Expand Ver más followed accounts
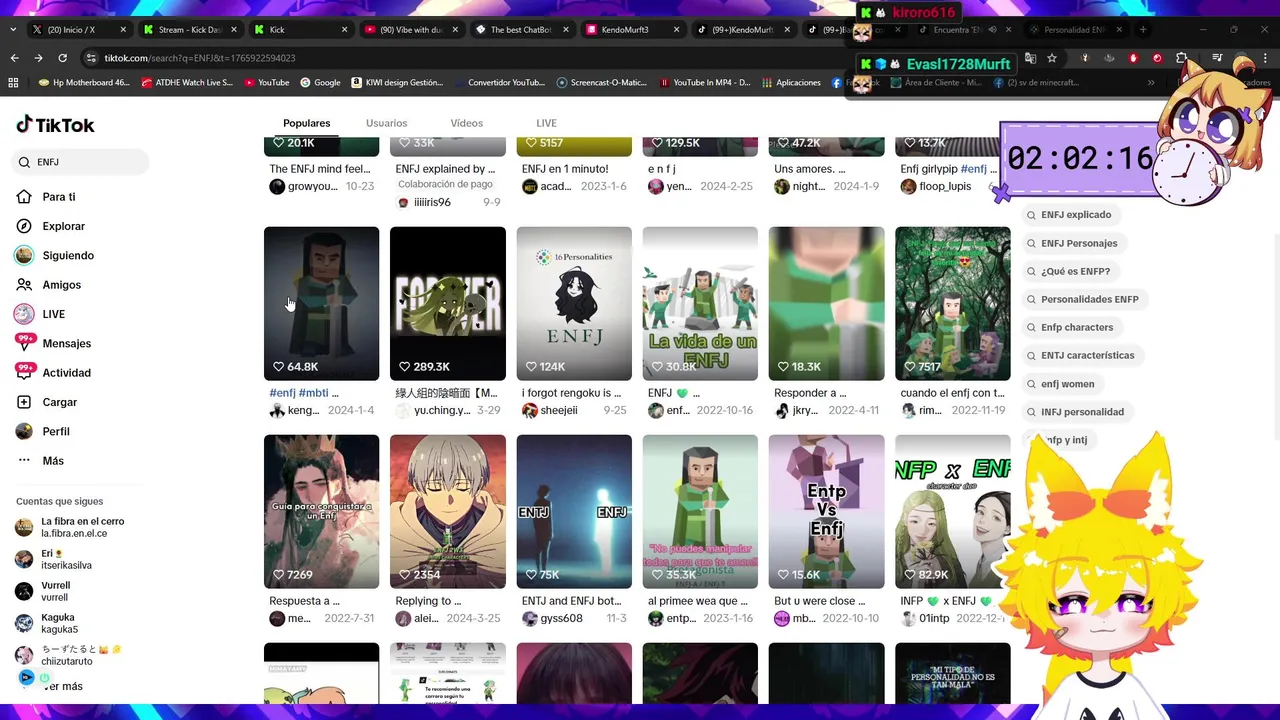This screenshot has width=1280, height=720. click(62, 686)
